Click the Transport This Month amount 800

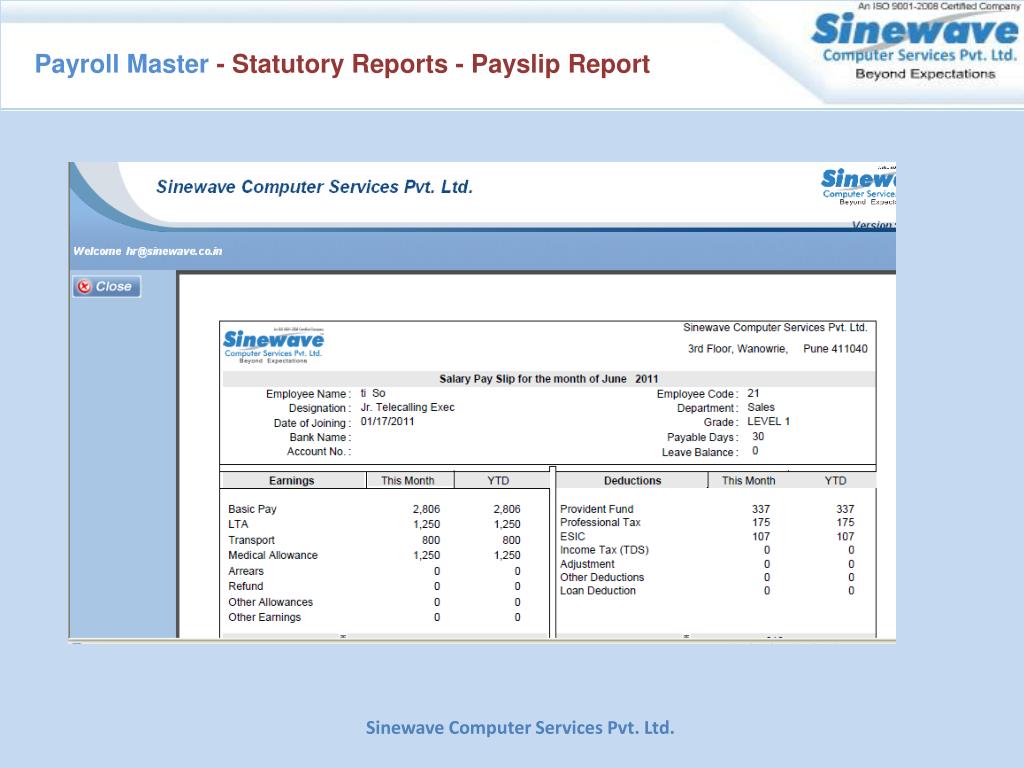click(431, 540)
